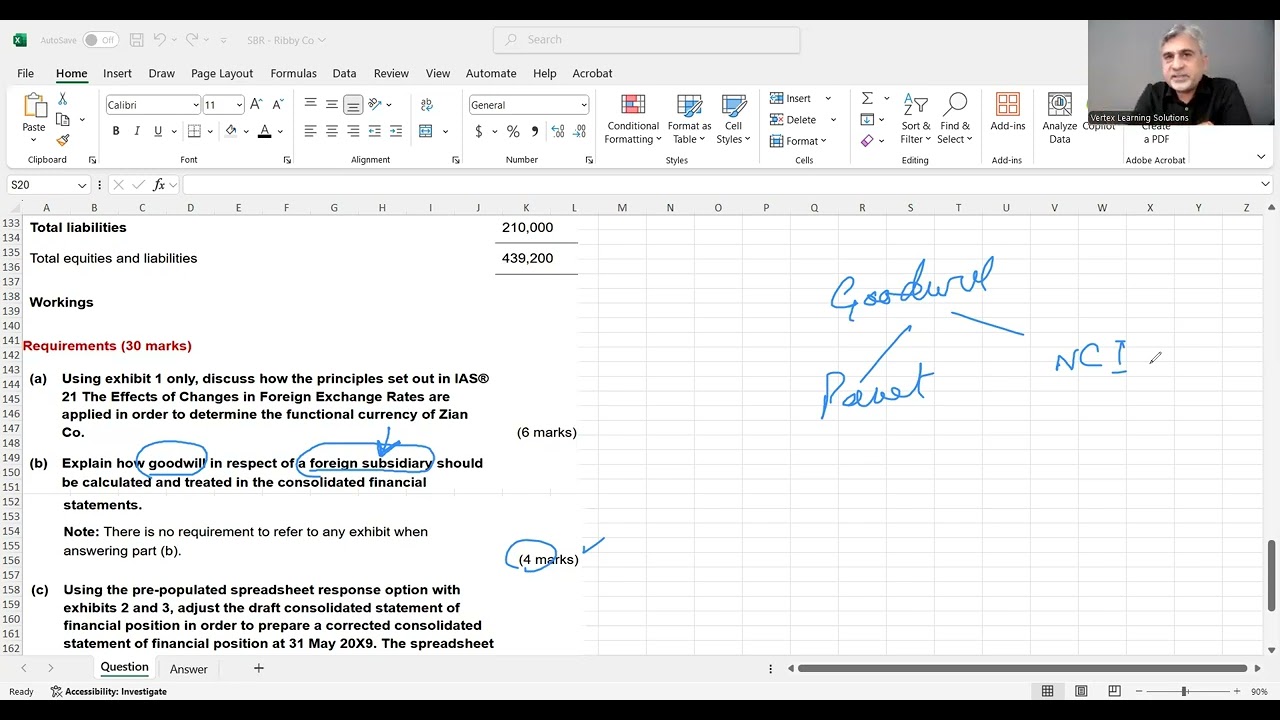Viewport: 1280px width, 720px height.
Task: Toggle Align Left
Action: coord(311,131)
